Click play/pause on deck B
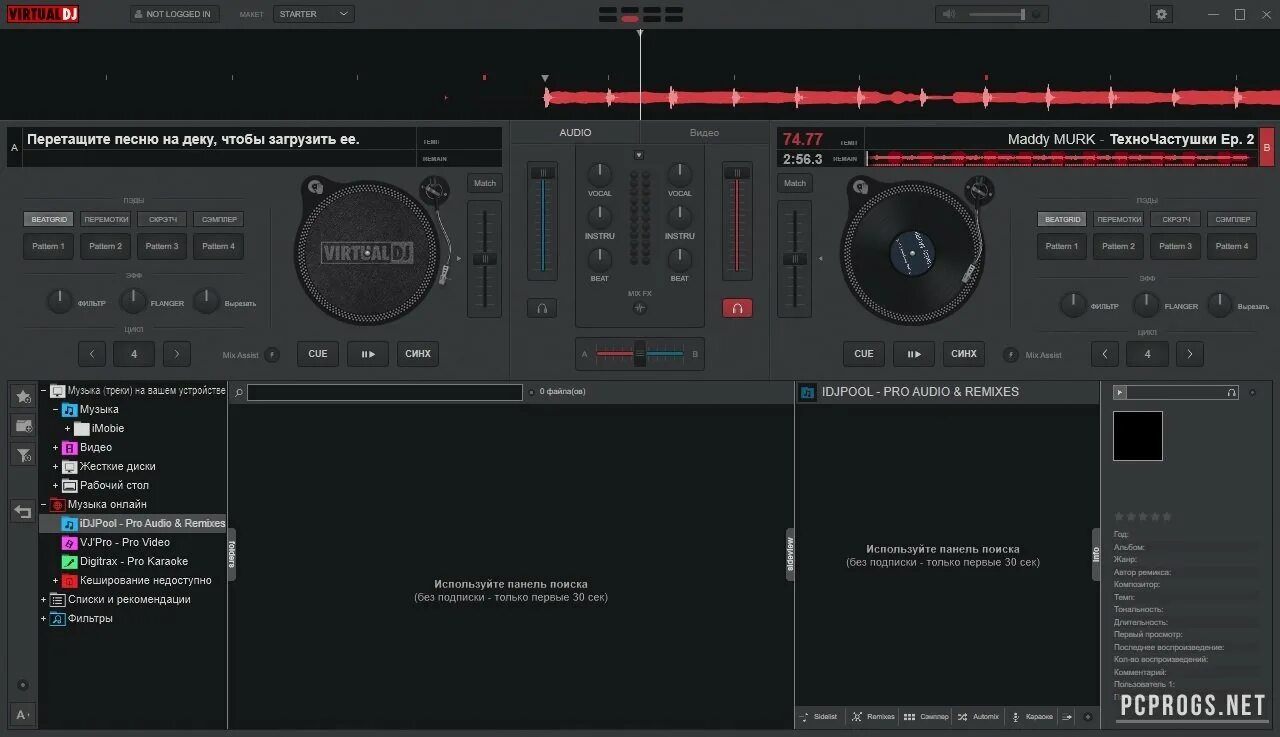Image resolution: width=1280 pixels, height=737 pixels. (913, 354)
